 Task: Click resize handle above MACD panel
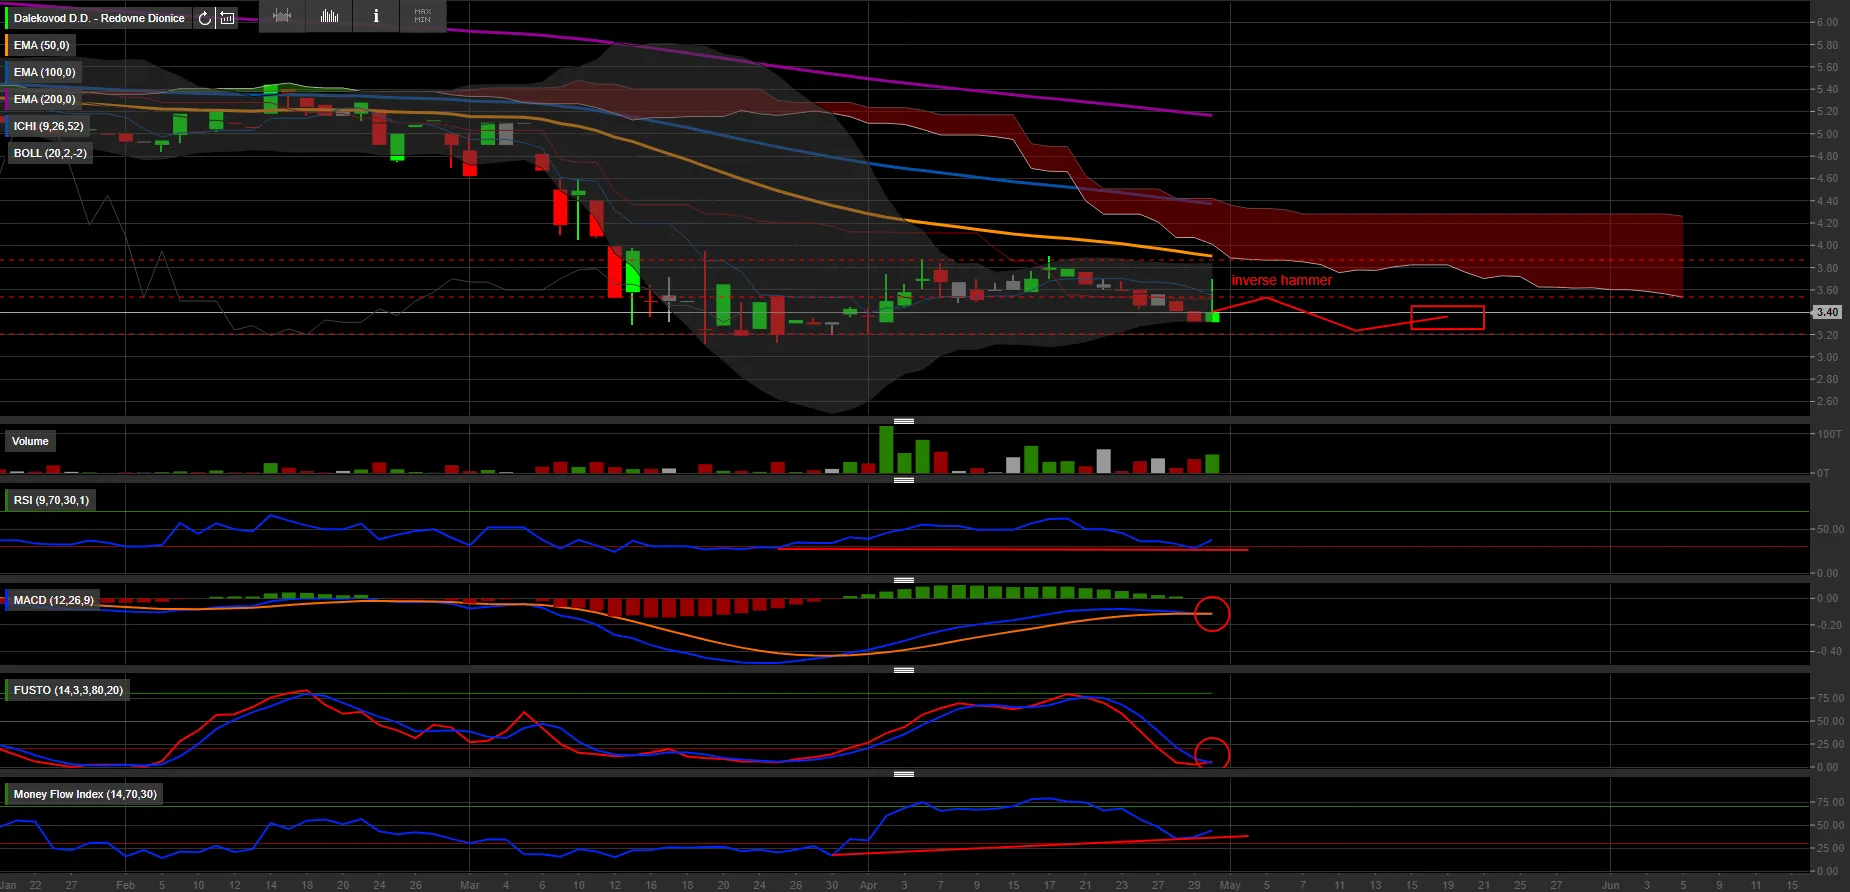point(903,580)
